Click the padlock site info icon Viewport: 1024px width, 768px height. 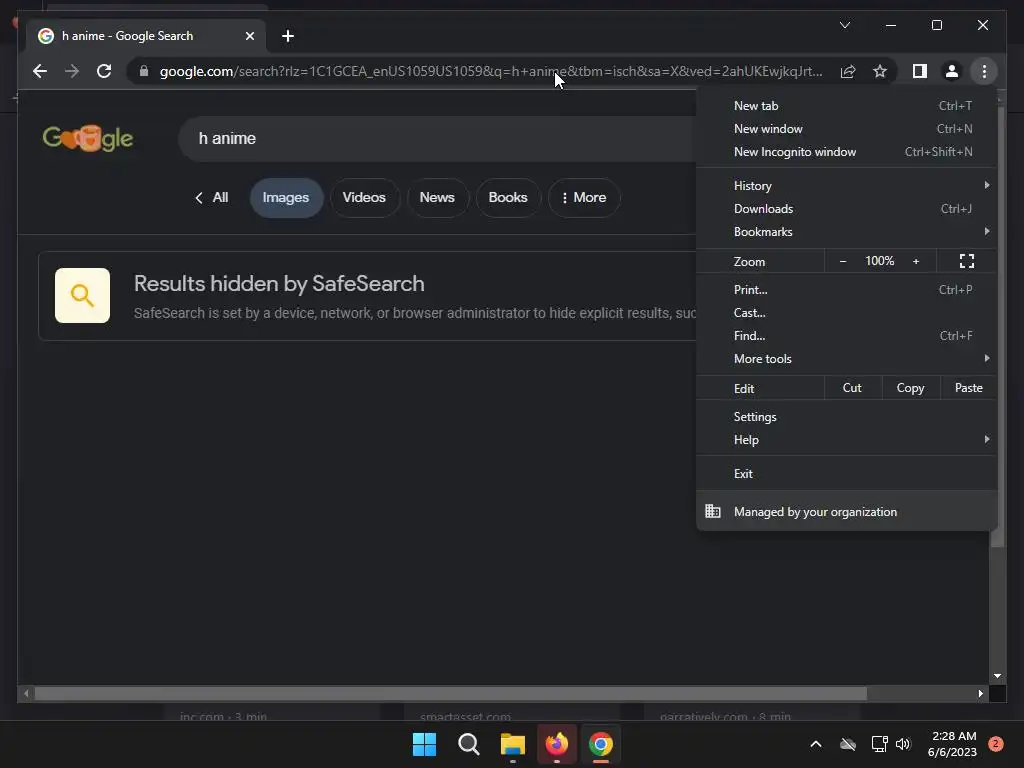144,71
